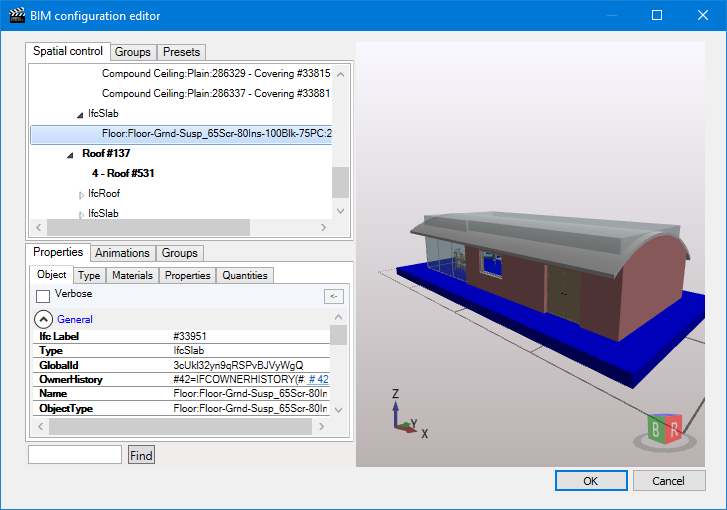The height and width of the screenshot is (510, 727).
Task: Follow the # 42 OwnerHistory link
Action: (x=318, y=380)
